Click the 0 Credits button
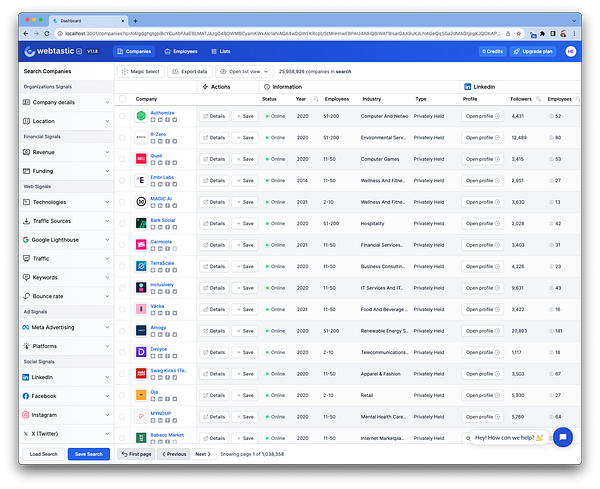Image resolution: width=600 pixels, height=489 pixels. tap(492, 51)
